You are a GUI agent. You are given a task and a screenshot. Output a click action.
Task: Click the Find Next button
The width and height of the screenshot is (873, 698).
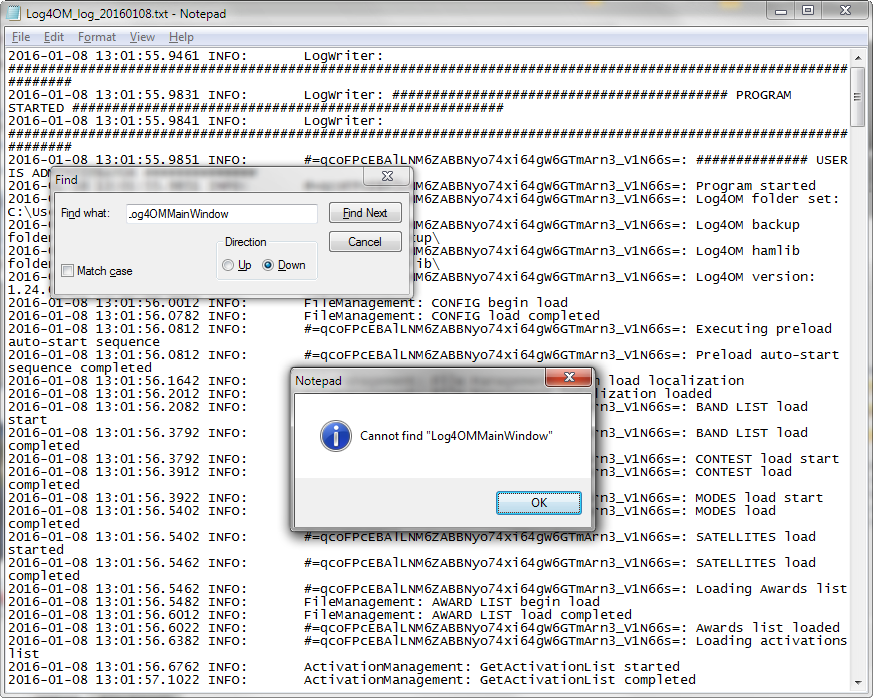click(365, 213)
